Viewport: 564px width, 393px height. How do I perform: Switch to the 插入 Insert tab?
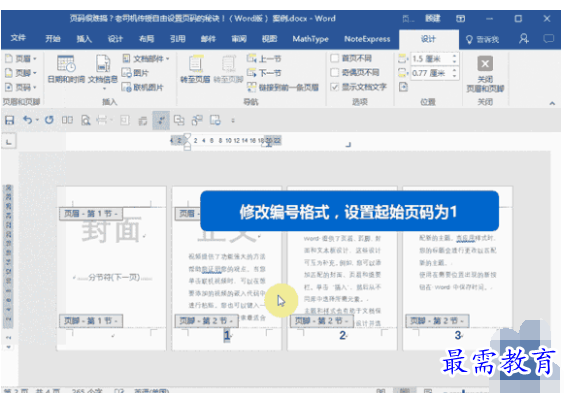pos(84,39)
